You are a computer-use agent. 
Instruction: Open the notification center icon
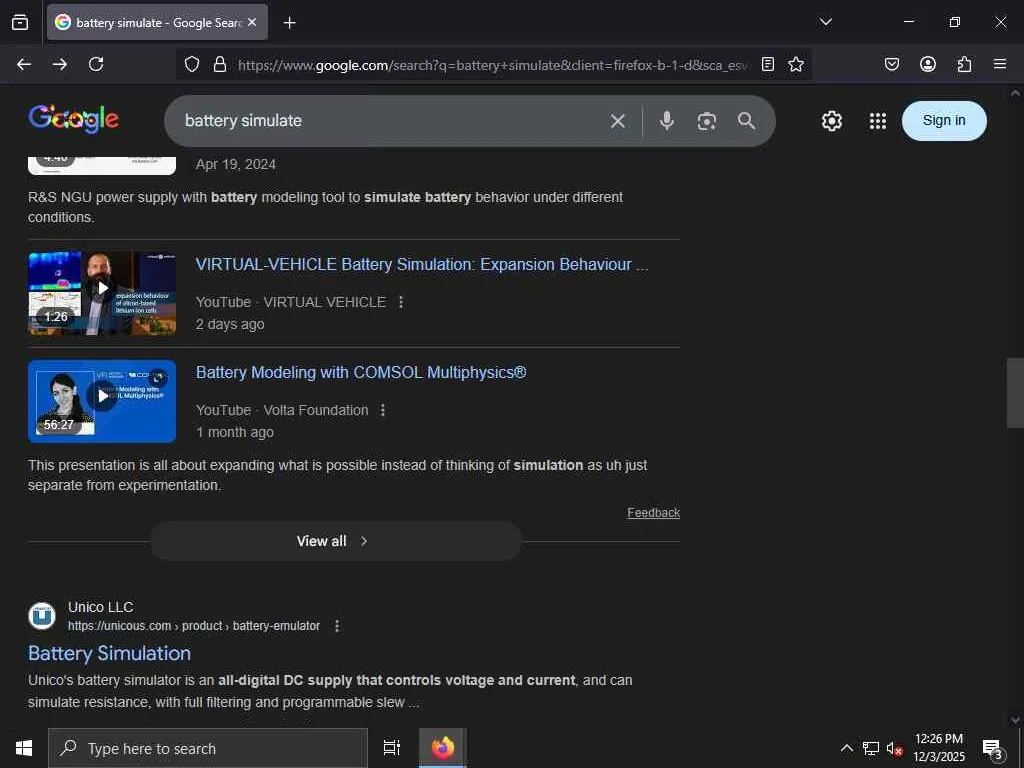[x=992, y=748]
